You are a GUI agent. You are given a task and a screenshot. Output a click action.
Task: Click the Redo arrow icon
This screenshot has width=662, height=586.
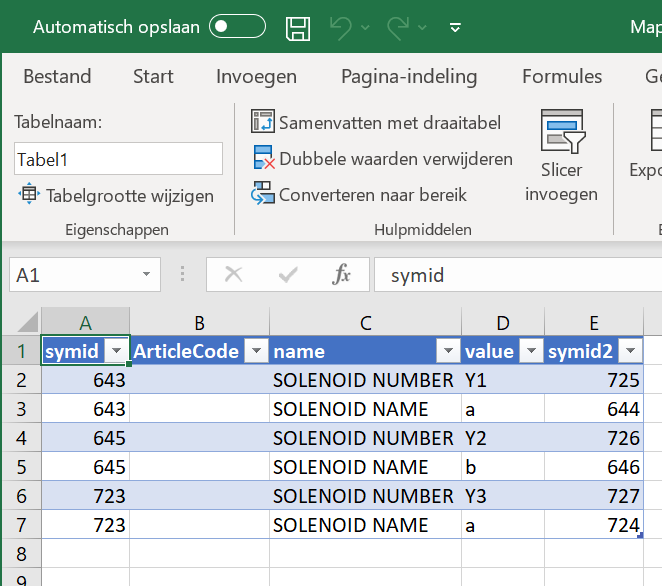coord(398,28)
